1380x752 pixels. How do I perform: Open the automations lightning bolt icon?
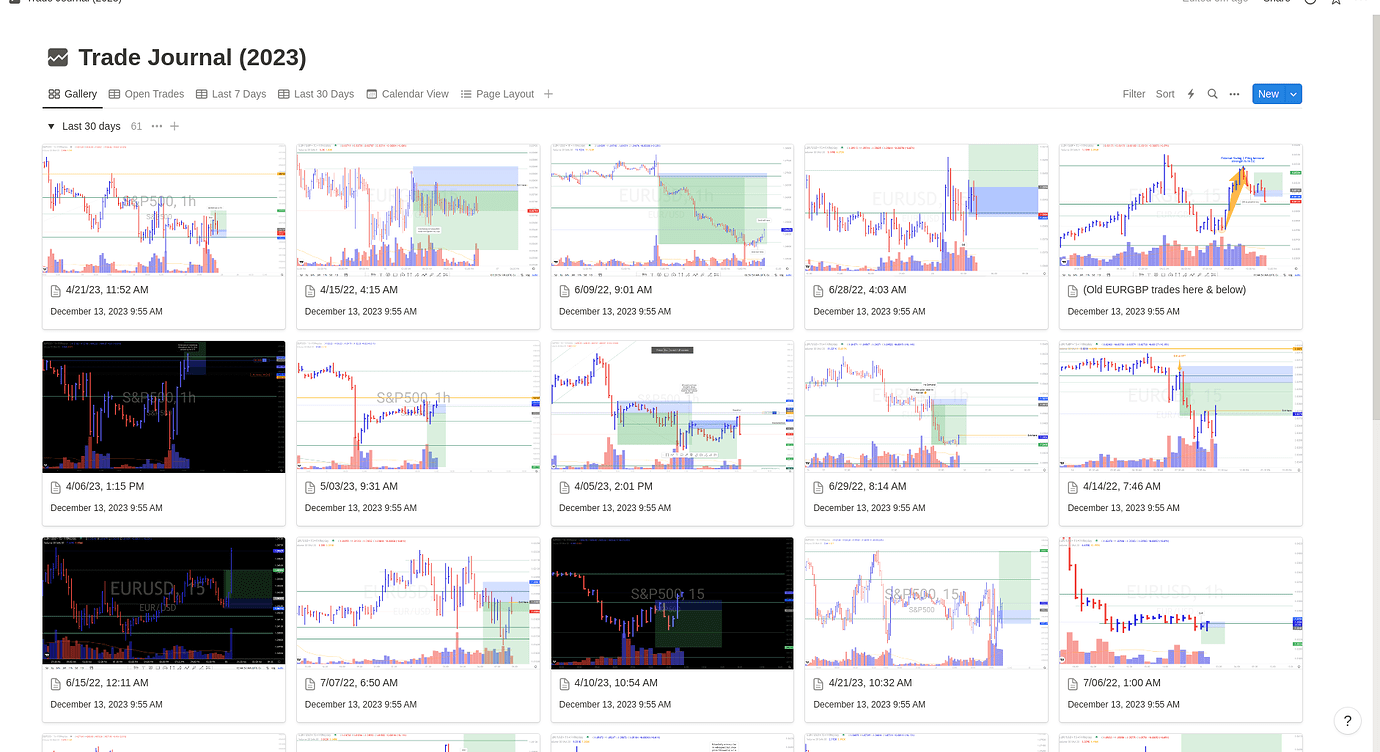coord(1190,94)
